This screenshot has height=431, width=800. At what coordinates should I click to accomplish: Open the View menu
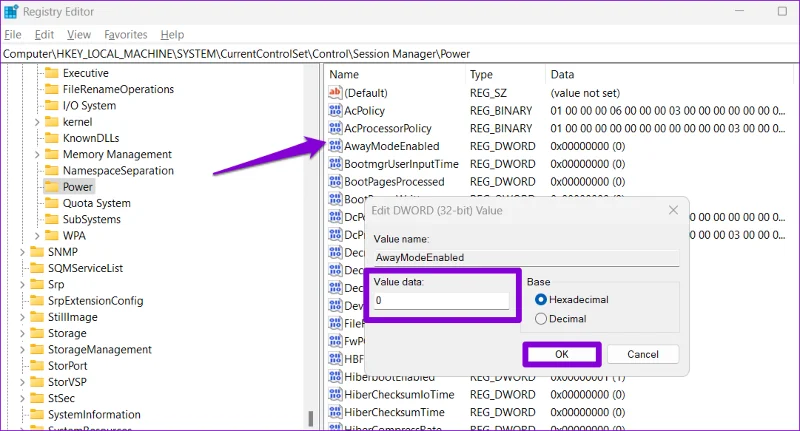tap(79, 35)
